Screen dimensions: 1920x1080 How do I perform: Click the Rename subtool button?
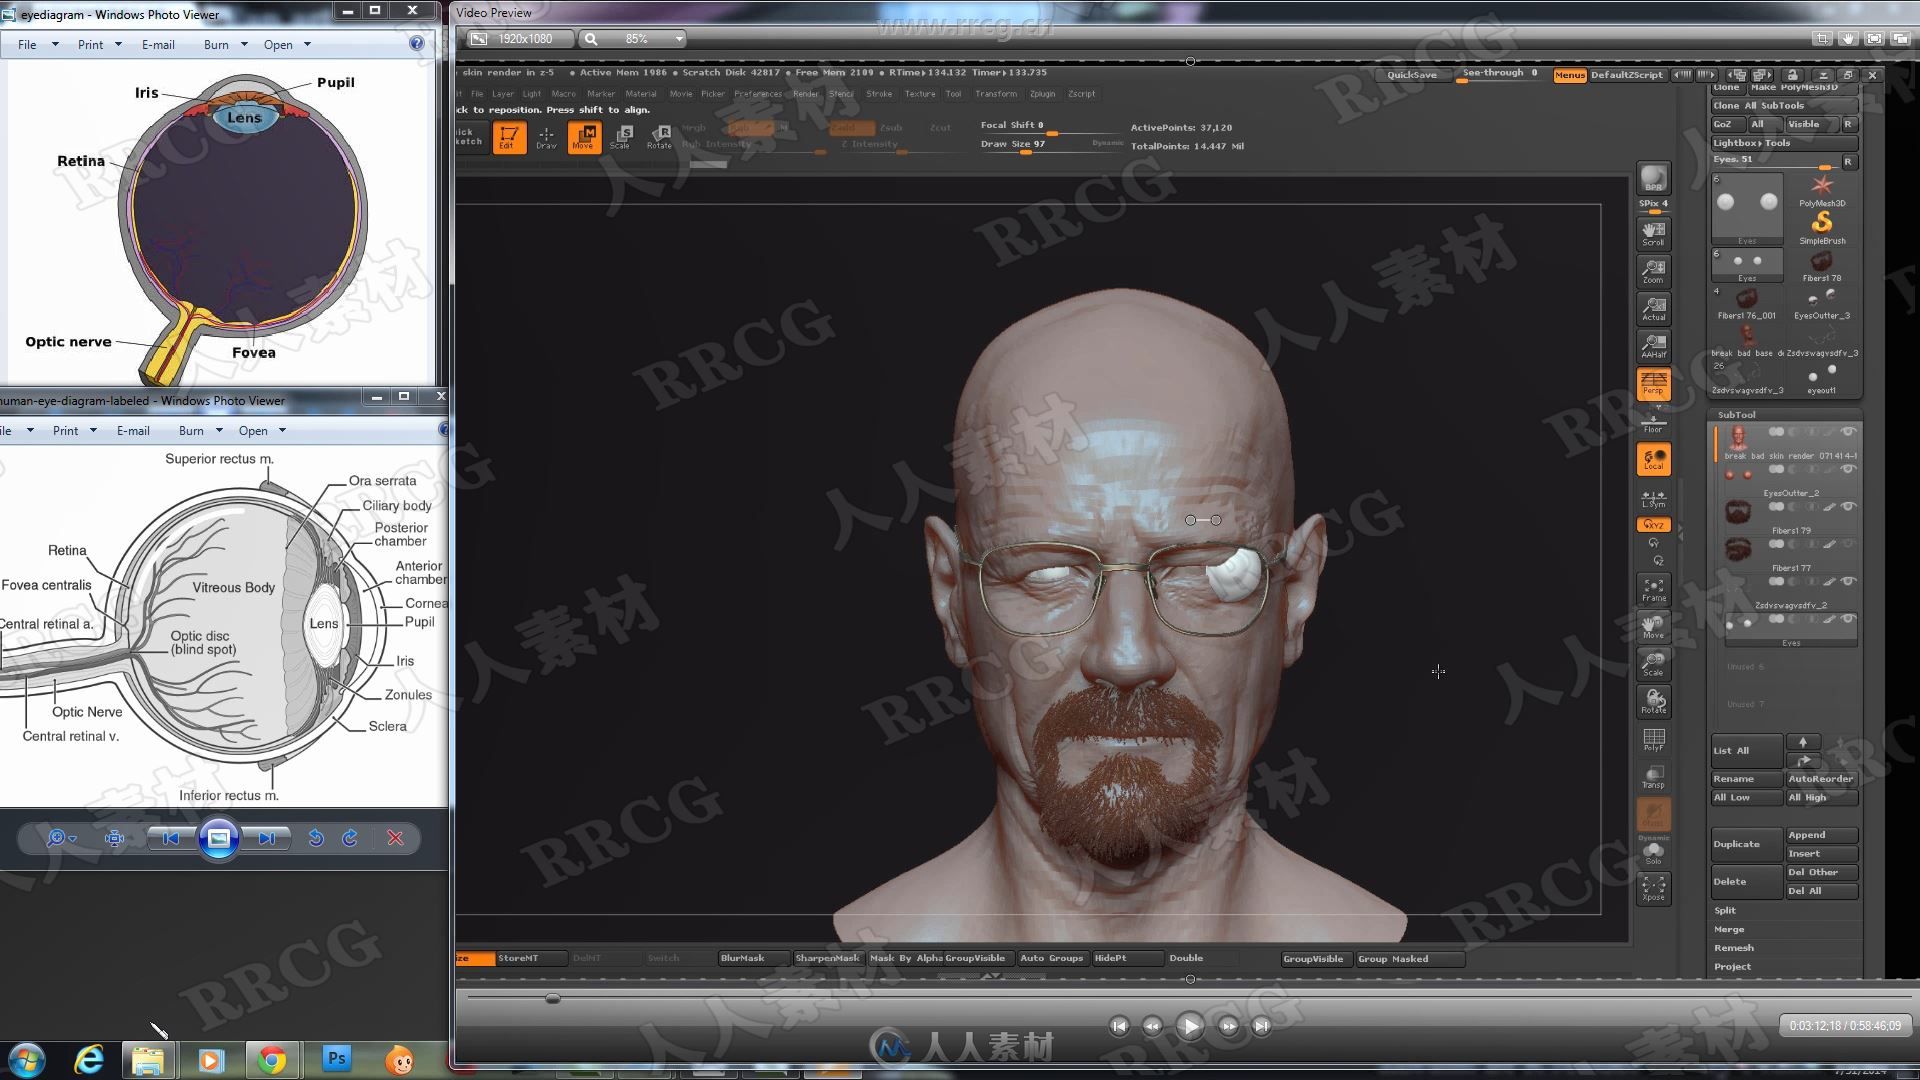(1747, 779)
